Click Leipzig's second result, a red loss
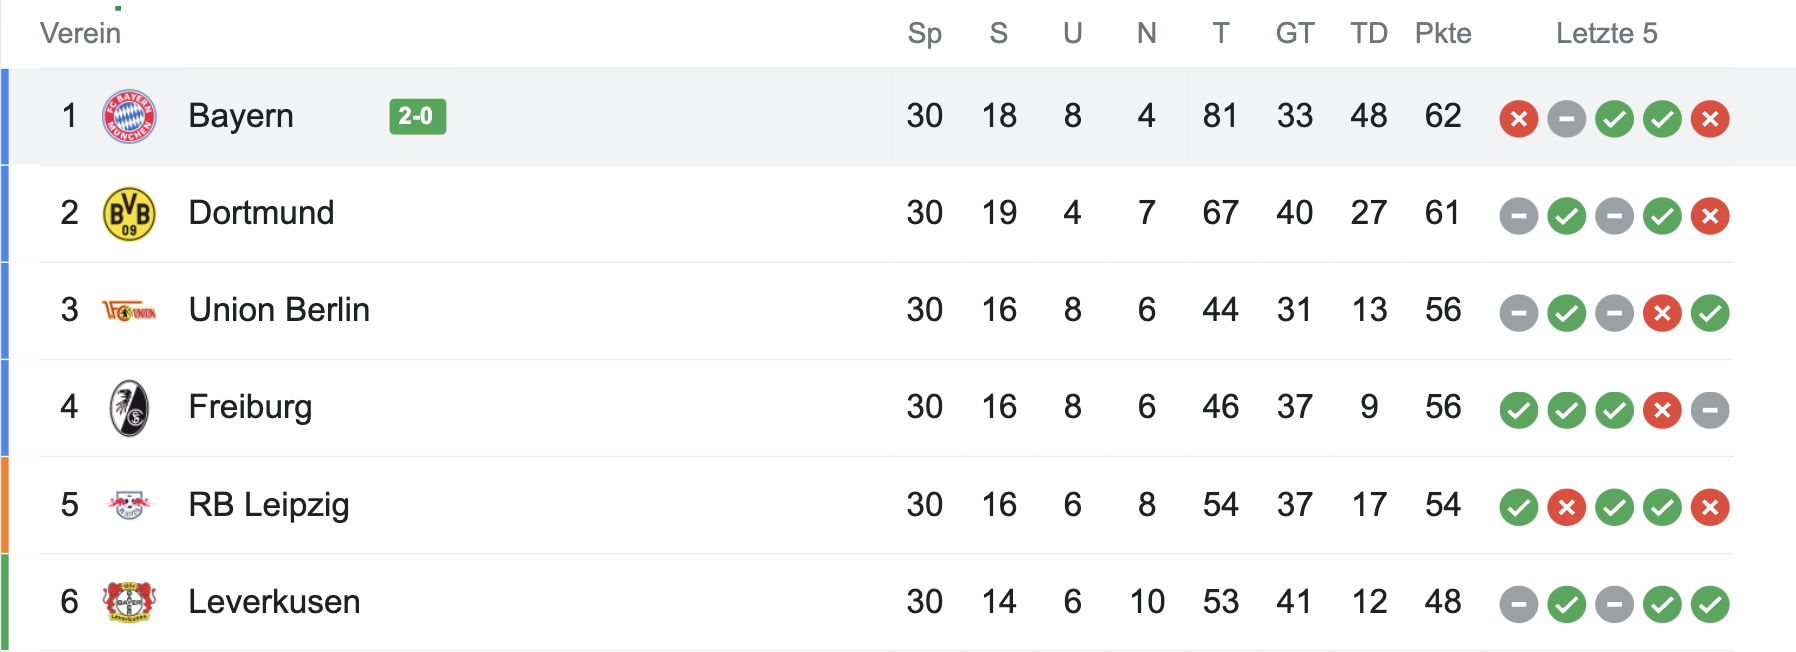The width and height of the screenshot is (1796, 652). pos(1566,507)
